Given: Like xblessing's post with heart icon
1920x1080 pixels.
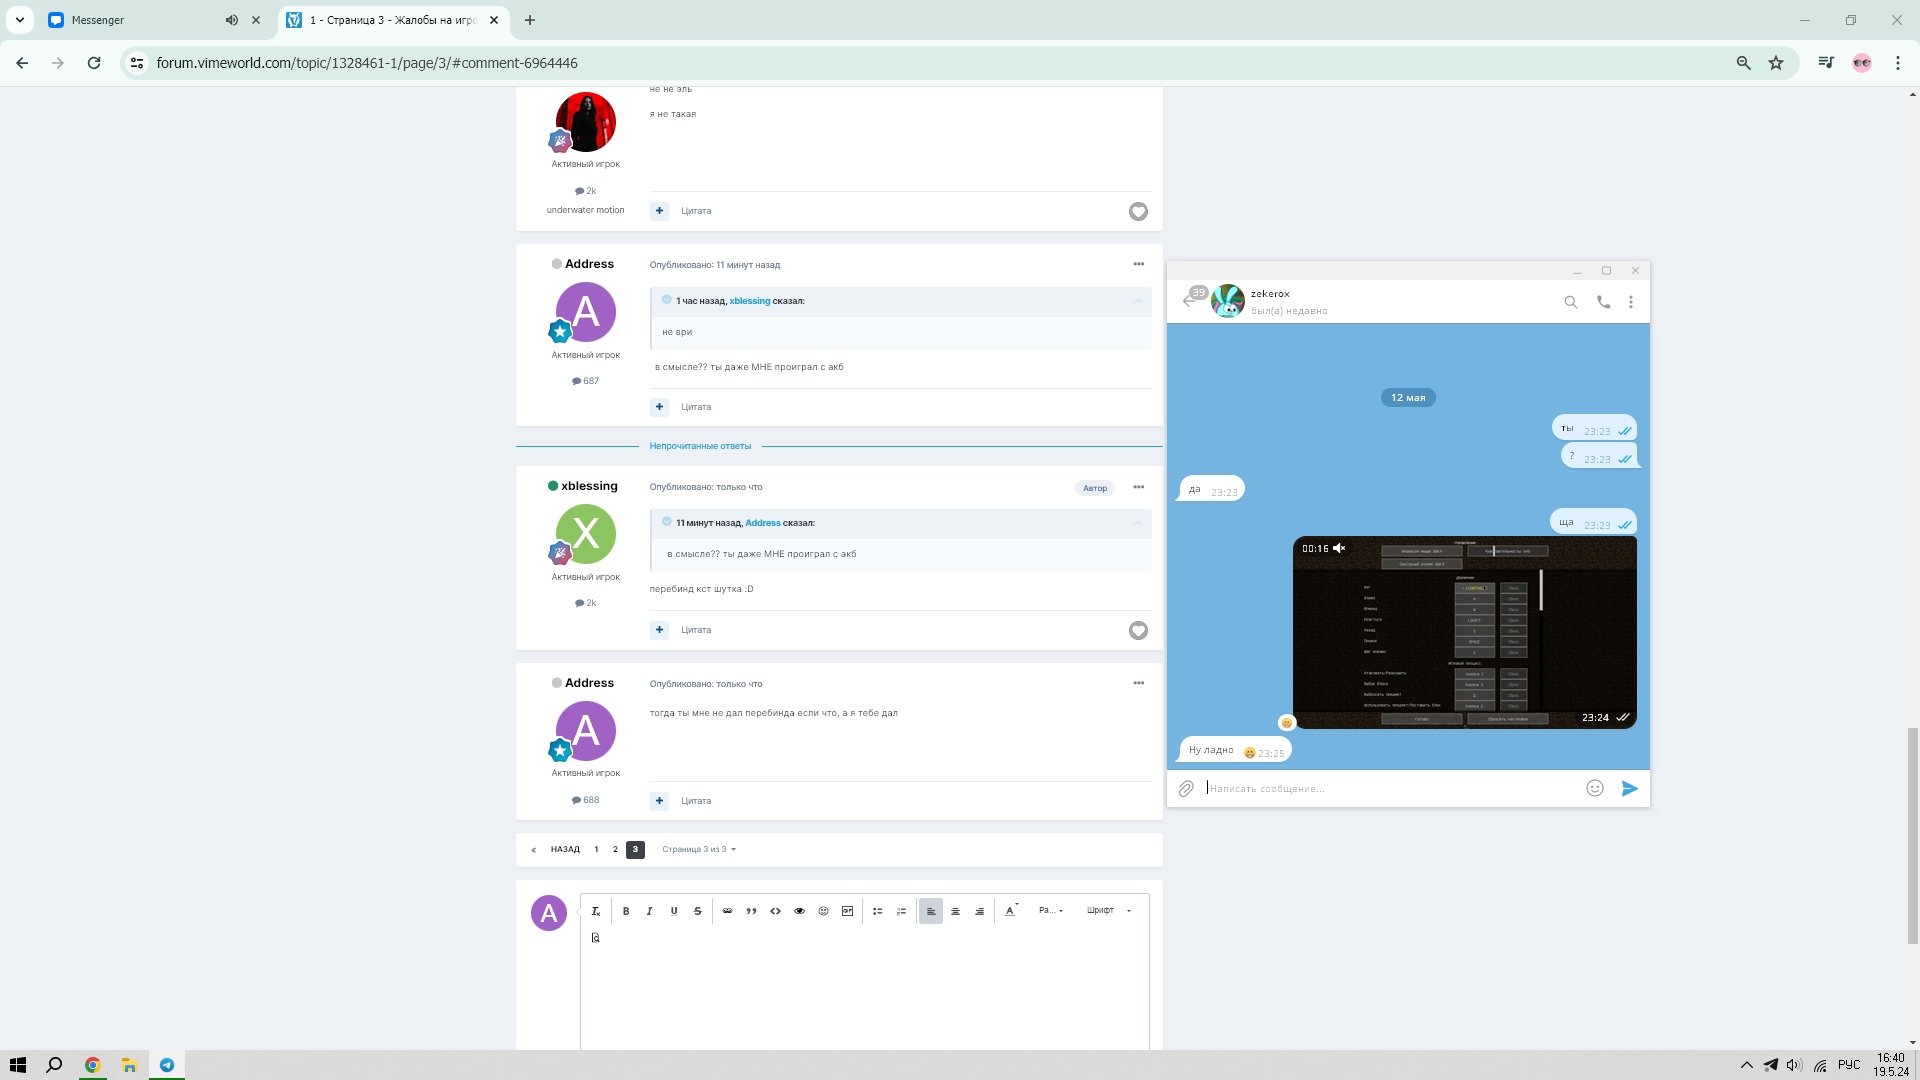Looking at the screenshot, I should click(x=1138, y=630).
